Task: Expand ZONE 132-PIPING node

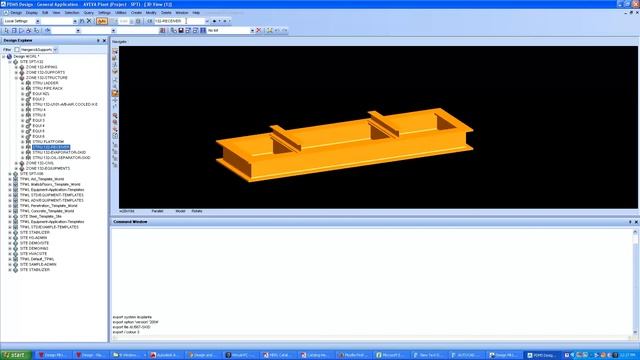Action: 16,67
